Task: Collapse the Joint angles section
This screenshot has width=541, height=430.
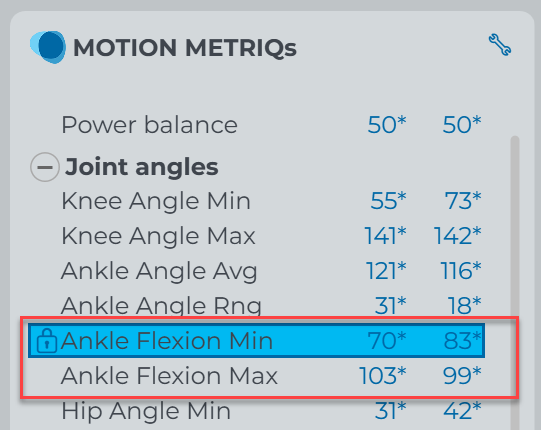Action: pos(45,167)
